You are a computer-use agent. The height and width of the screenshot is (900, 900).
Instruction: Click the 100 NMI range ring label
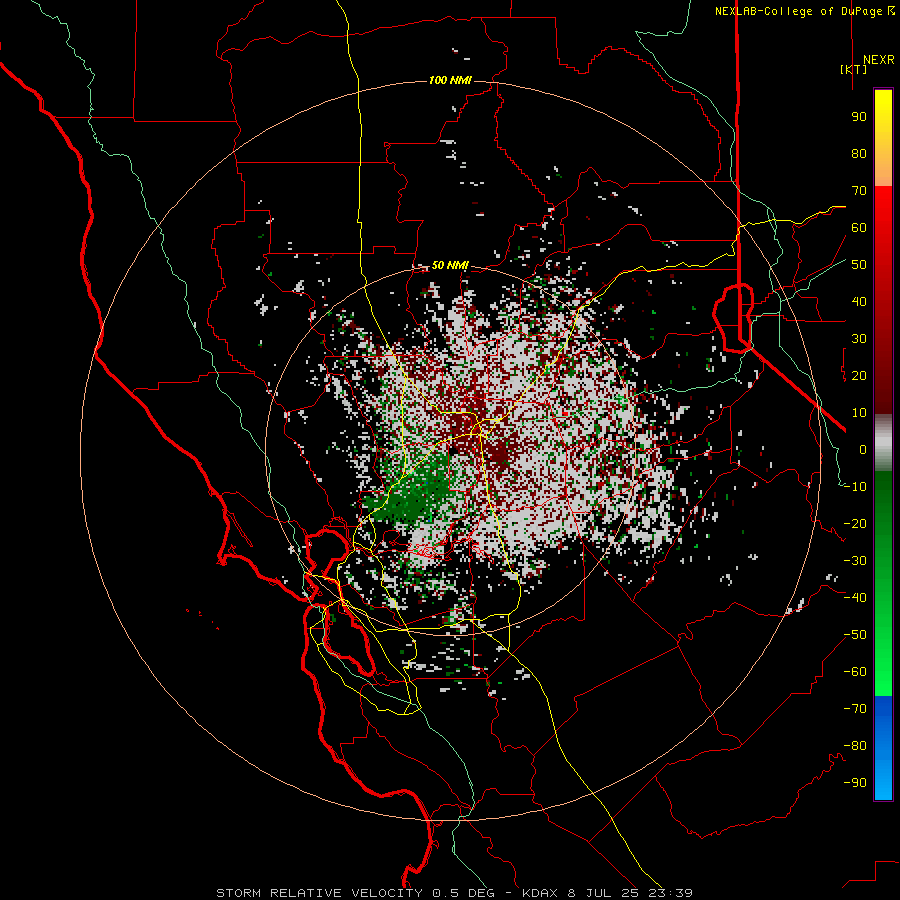[450, 80]
